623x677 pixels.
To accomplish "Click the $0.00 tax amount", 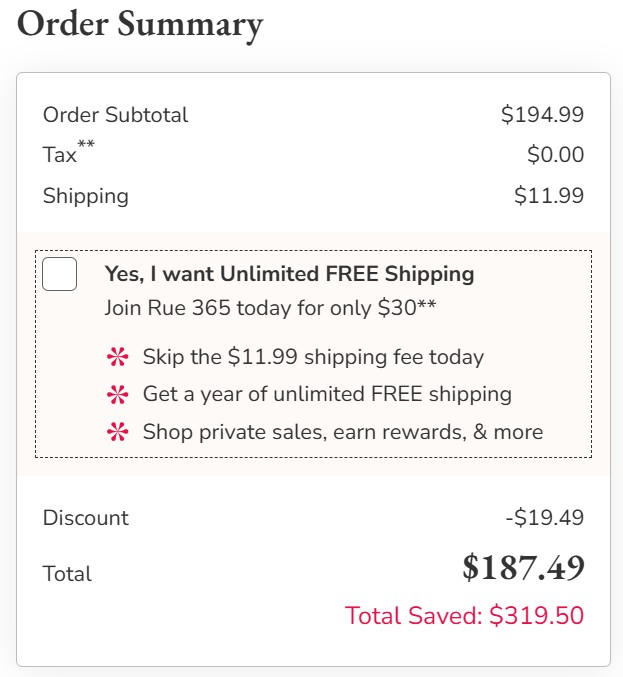I will [x=555, y=155].
